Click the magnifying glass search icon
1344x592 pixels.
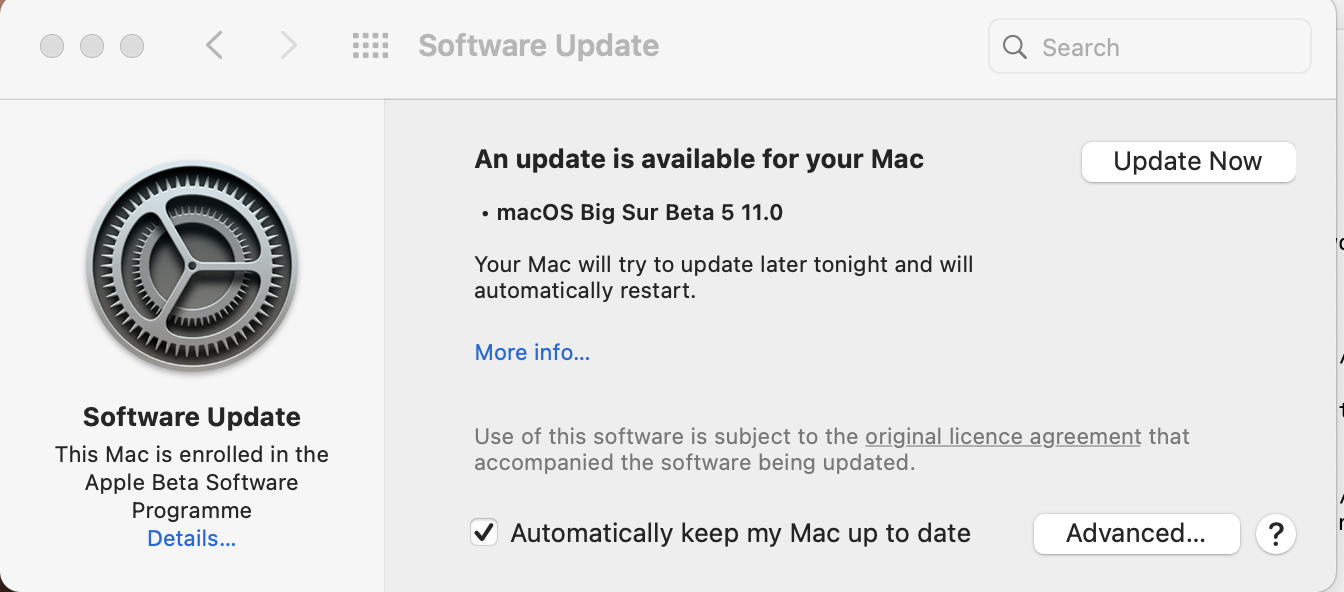point(1015,47)
